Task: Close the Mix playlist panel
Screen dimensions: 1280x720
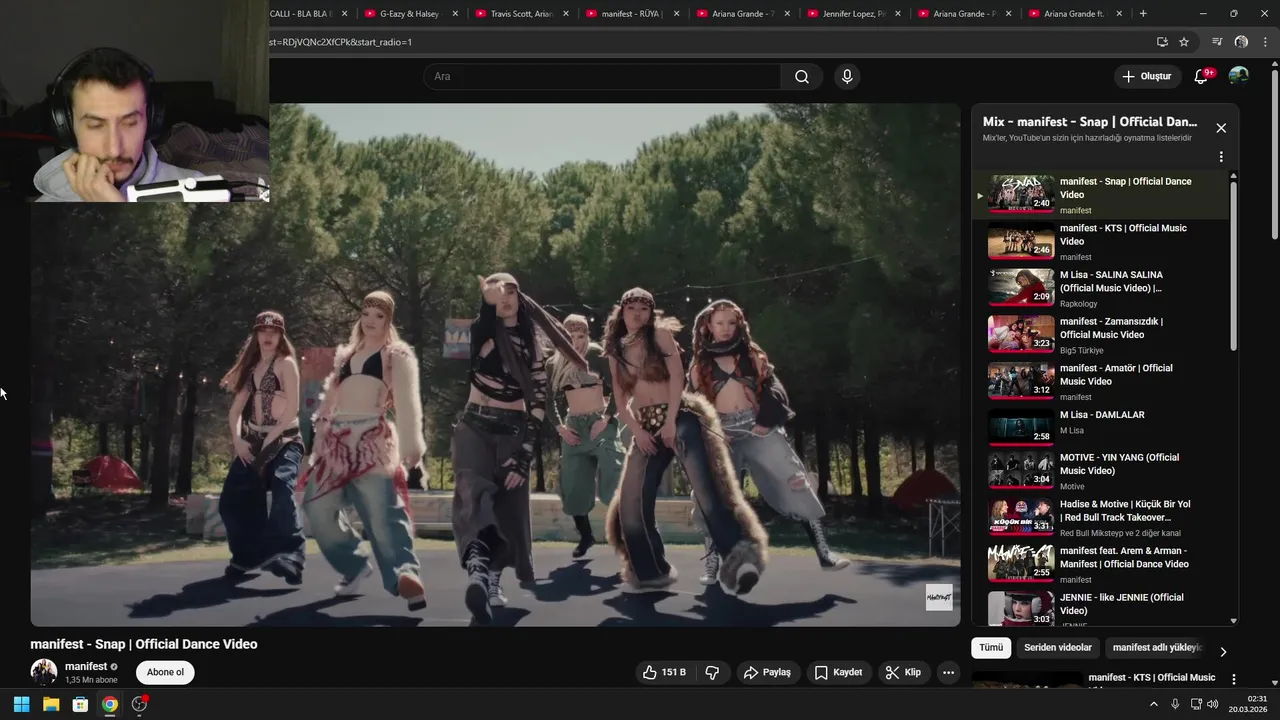Action: [1221, 128]
